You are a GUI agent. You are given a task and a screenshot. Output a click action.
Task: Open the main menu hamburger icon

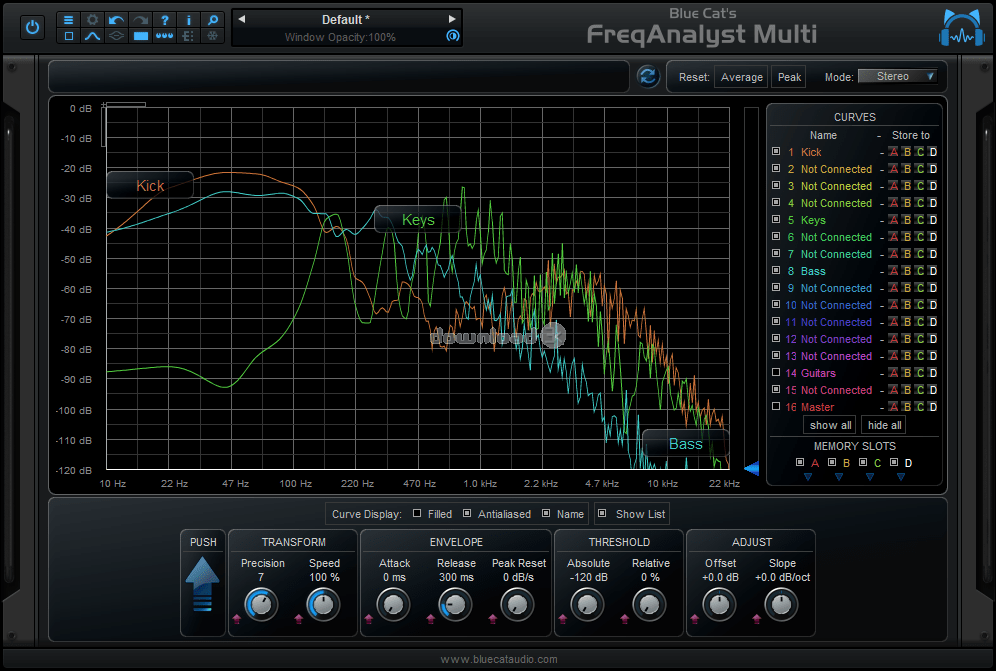[69, 20]
